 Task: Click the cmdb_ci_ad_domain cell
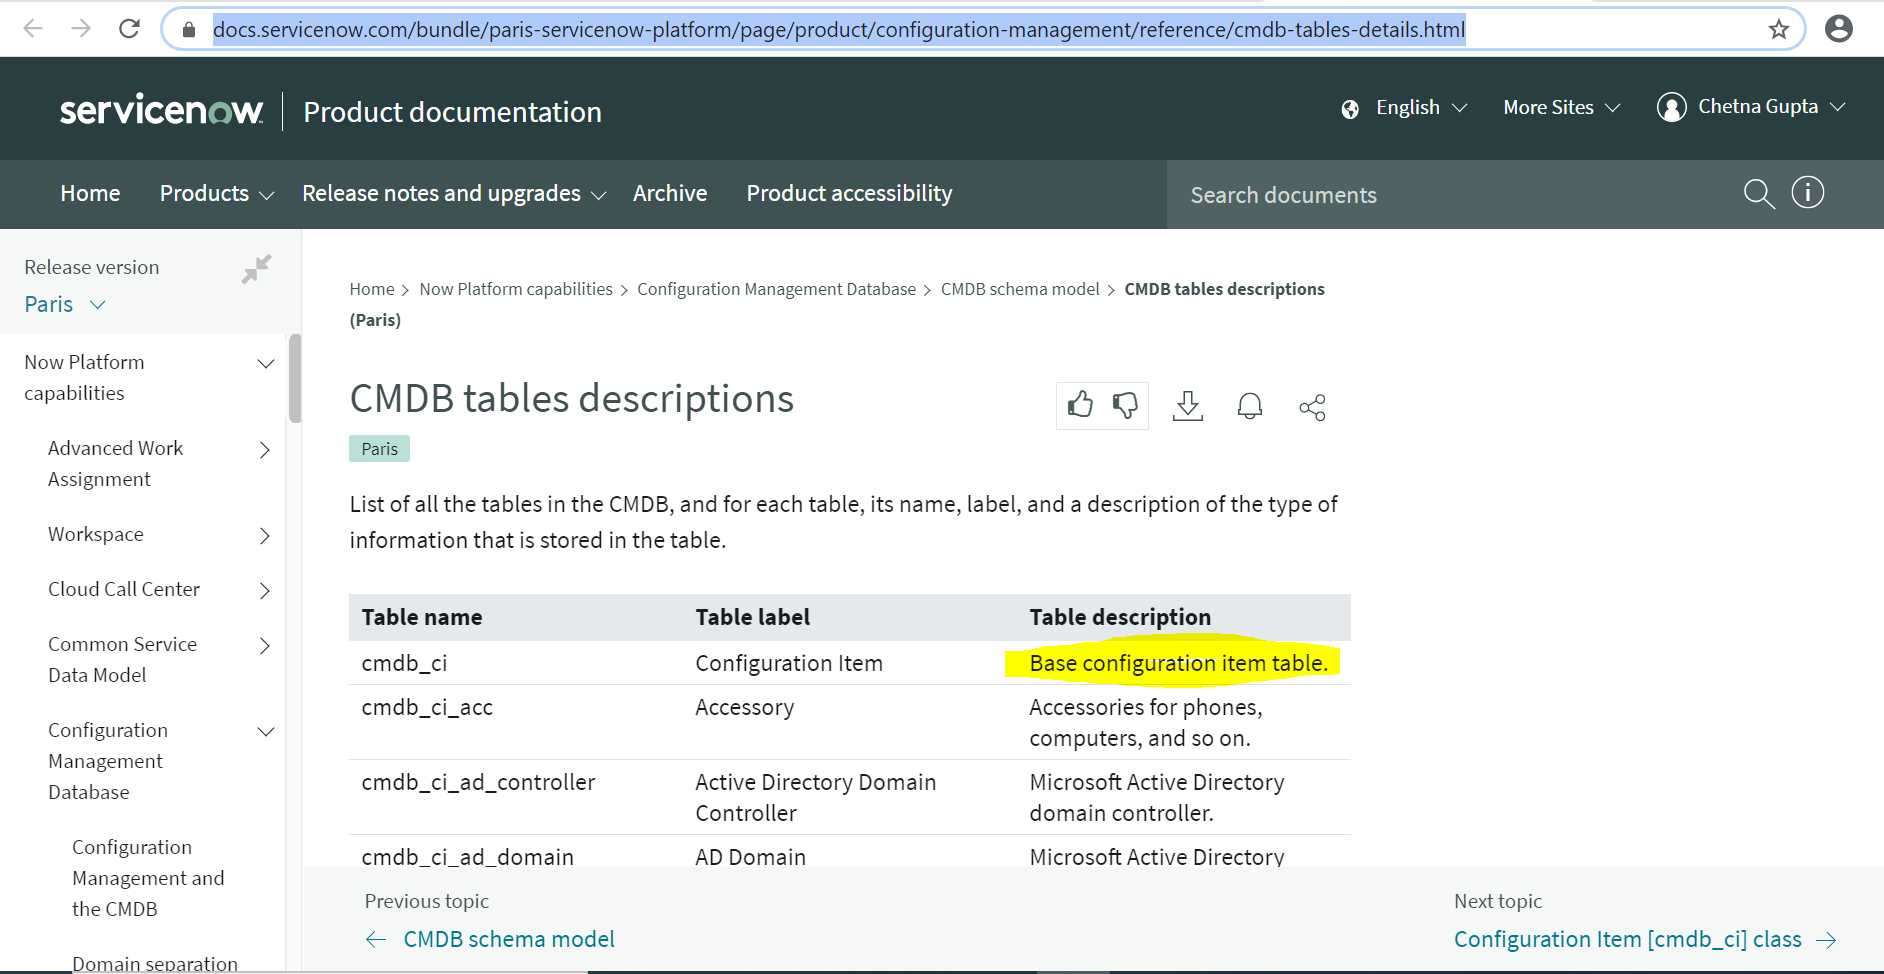(467, 857)
